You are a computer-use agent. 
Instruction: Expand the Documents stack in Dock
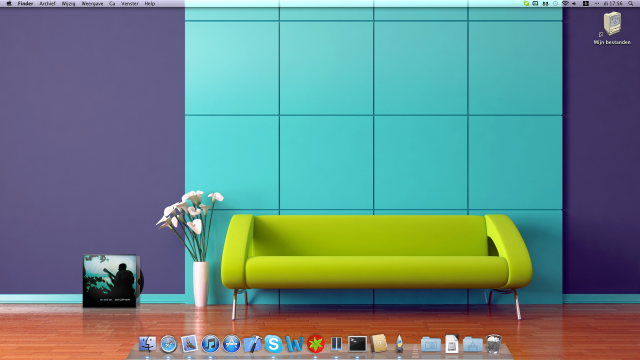point(452,344)
